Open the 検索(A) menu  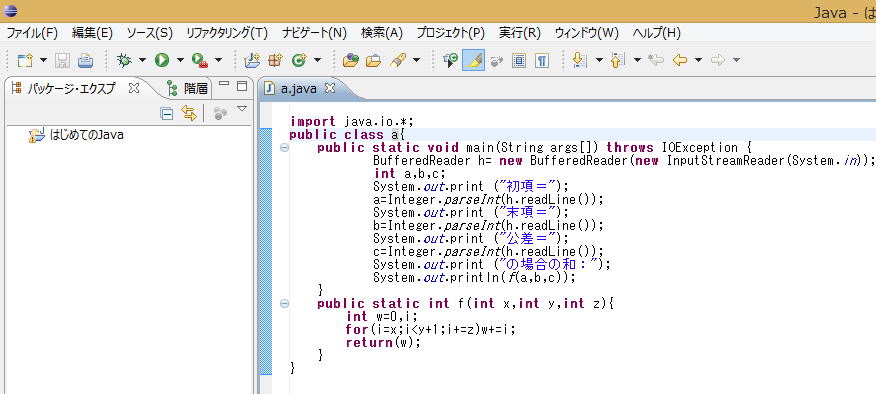pos(382,33)
